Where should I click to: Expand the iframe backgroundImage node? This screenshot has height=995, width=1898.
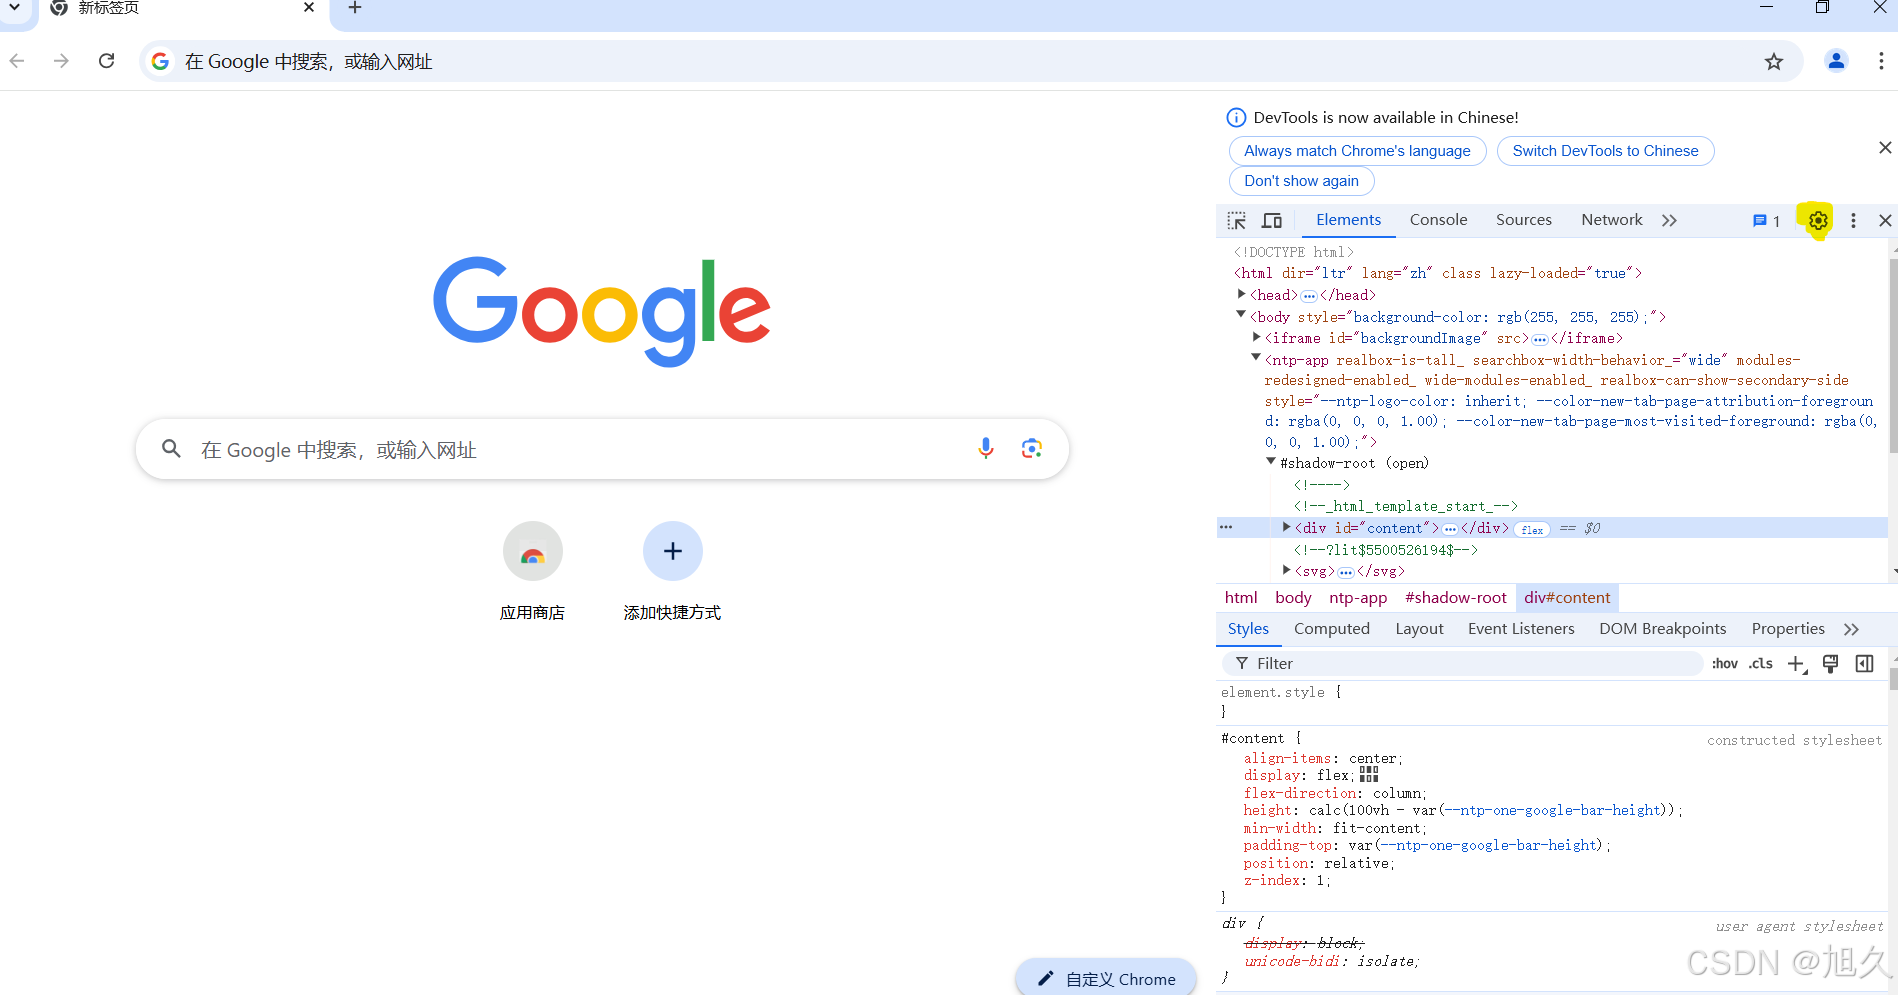click(1257, 338)
